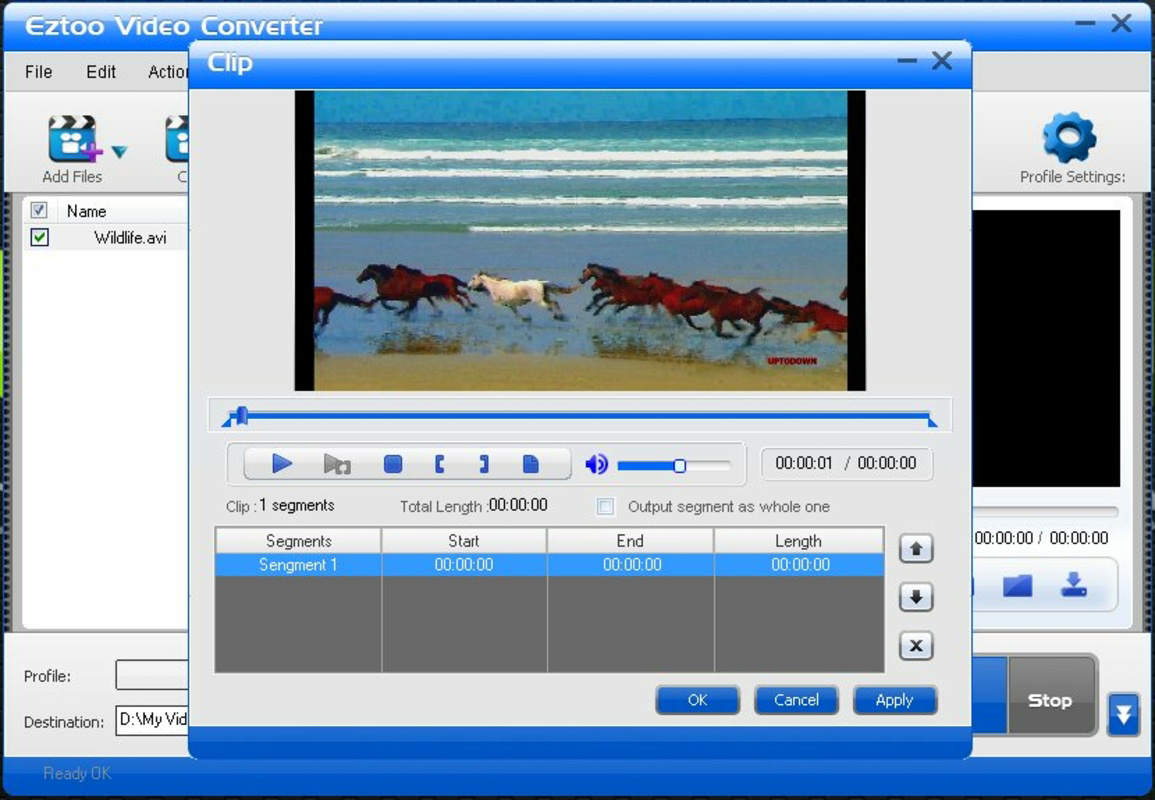Click OK in the Clip dialog

point(697,700)
